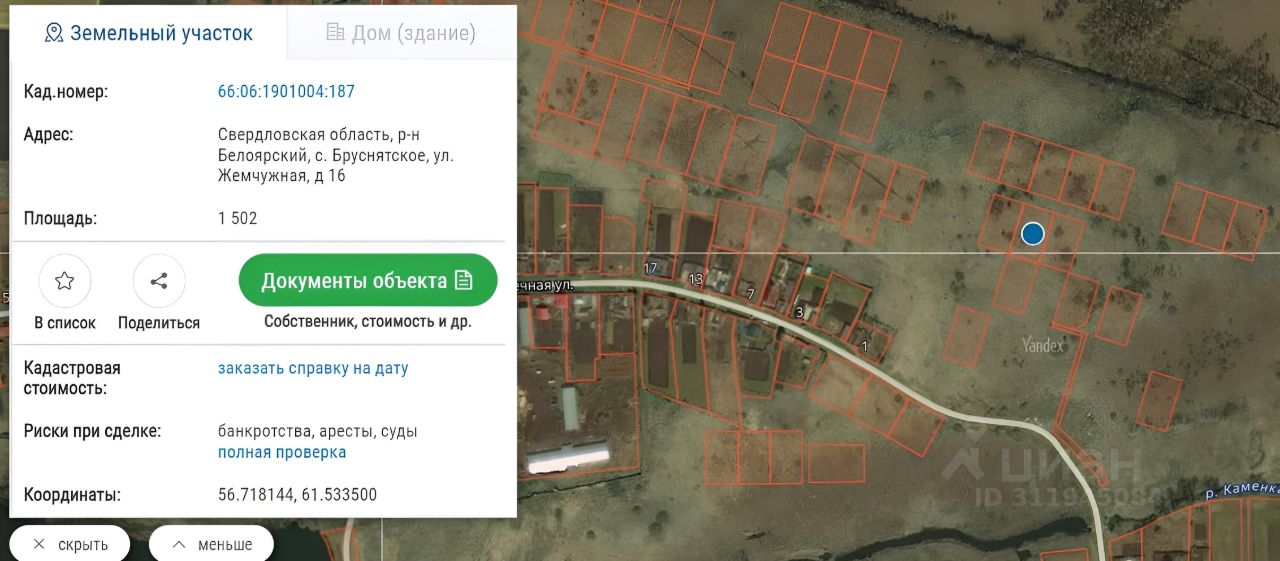Click the X icon next to скрыть

[x=39, y=545]
